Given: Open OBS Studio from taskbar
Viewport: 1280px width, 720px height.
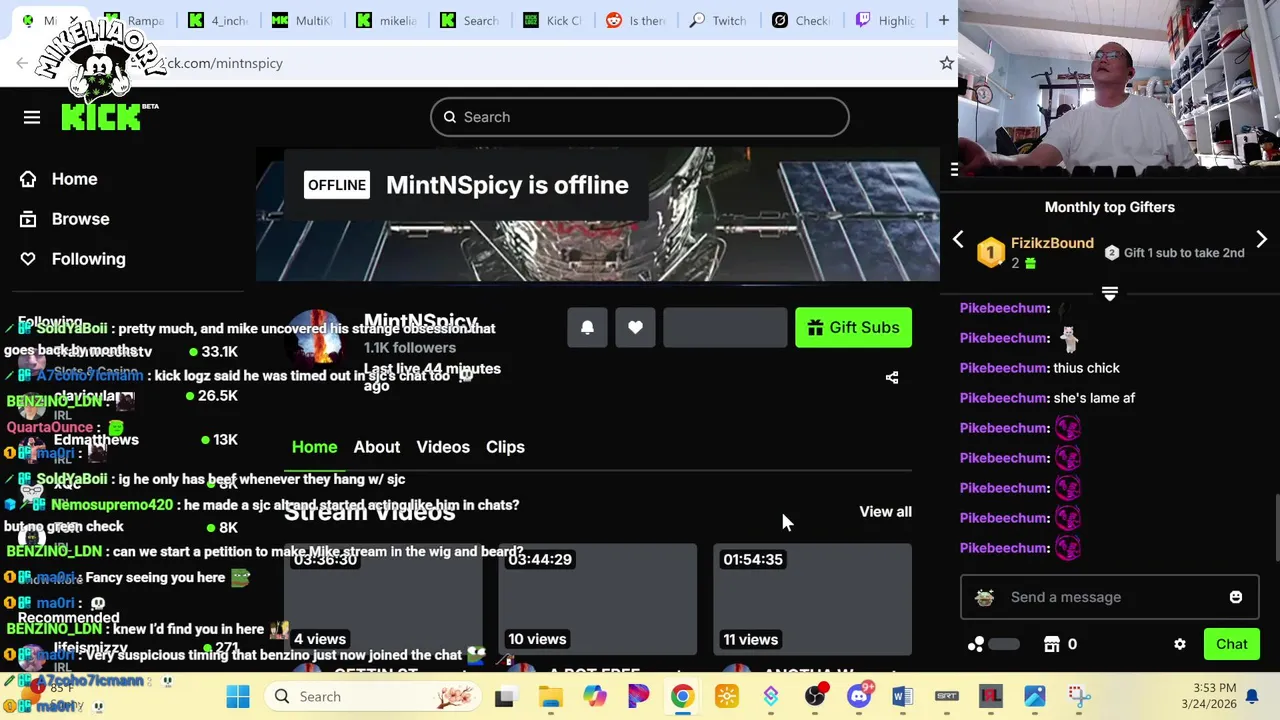Looking at the screenshot, I should 815,696.
